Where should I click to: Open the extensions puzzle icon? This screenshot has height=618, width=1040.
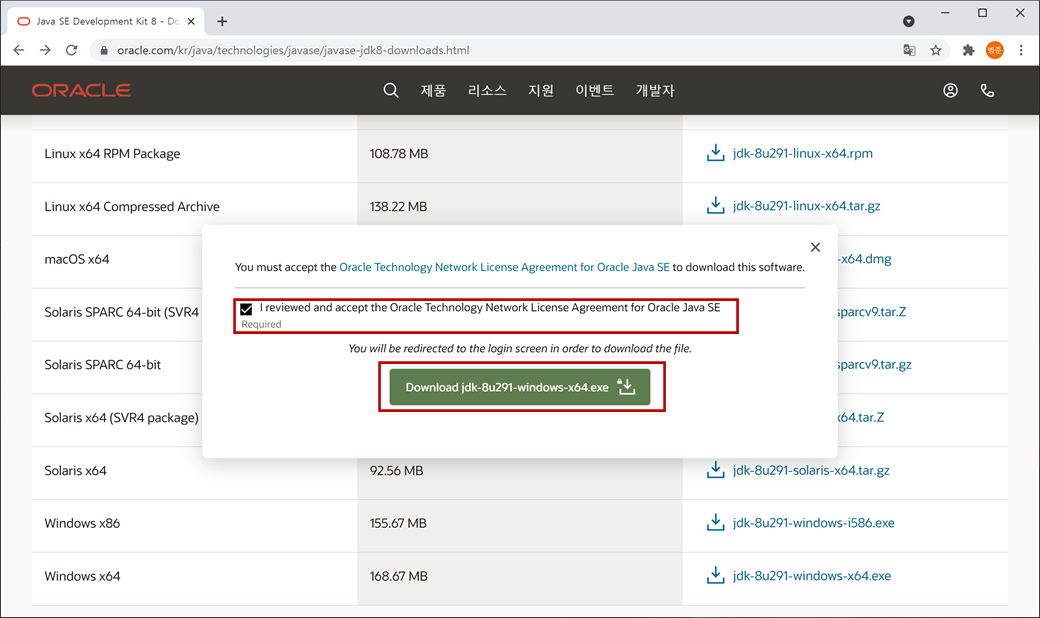[x=968, y=50]
